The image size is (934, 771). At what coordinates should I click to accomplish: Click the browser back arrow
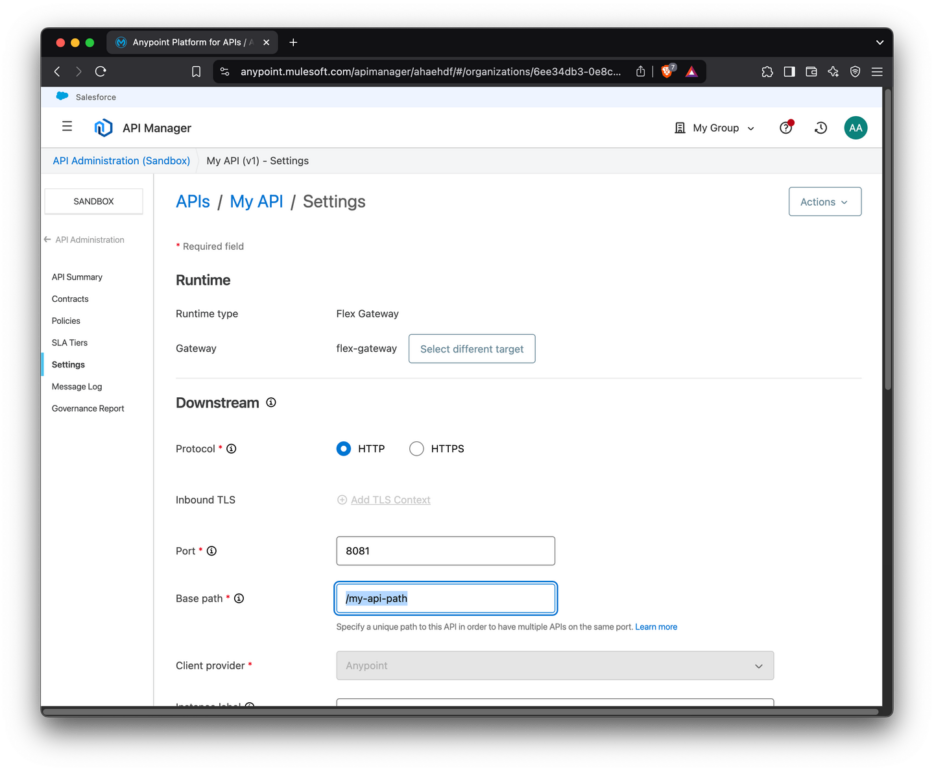[x=57, y=71]
